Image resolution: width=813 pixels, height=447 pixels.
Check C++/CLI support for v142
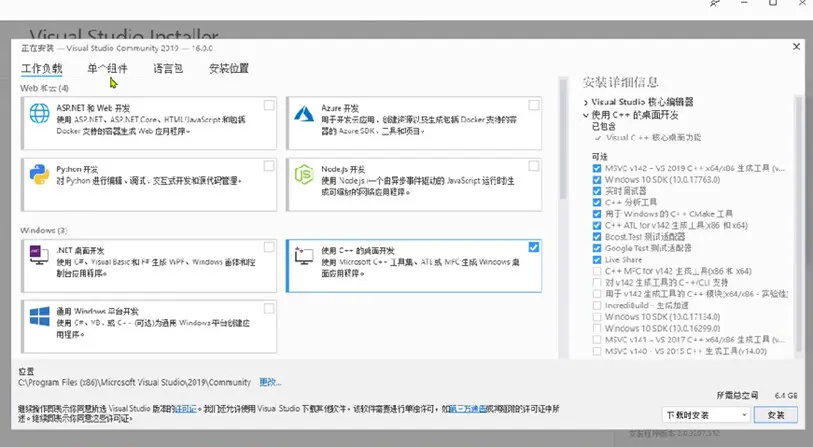597,283
